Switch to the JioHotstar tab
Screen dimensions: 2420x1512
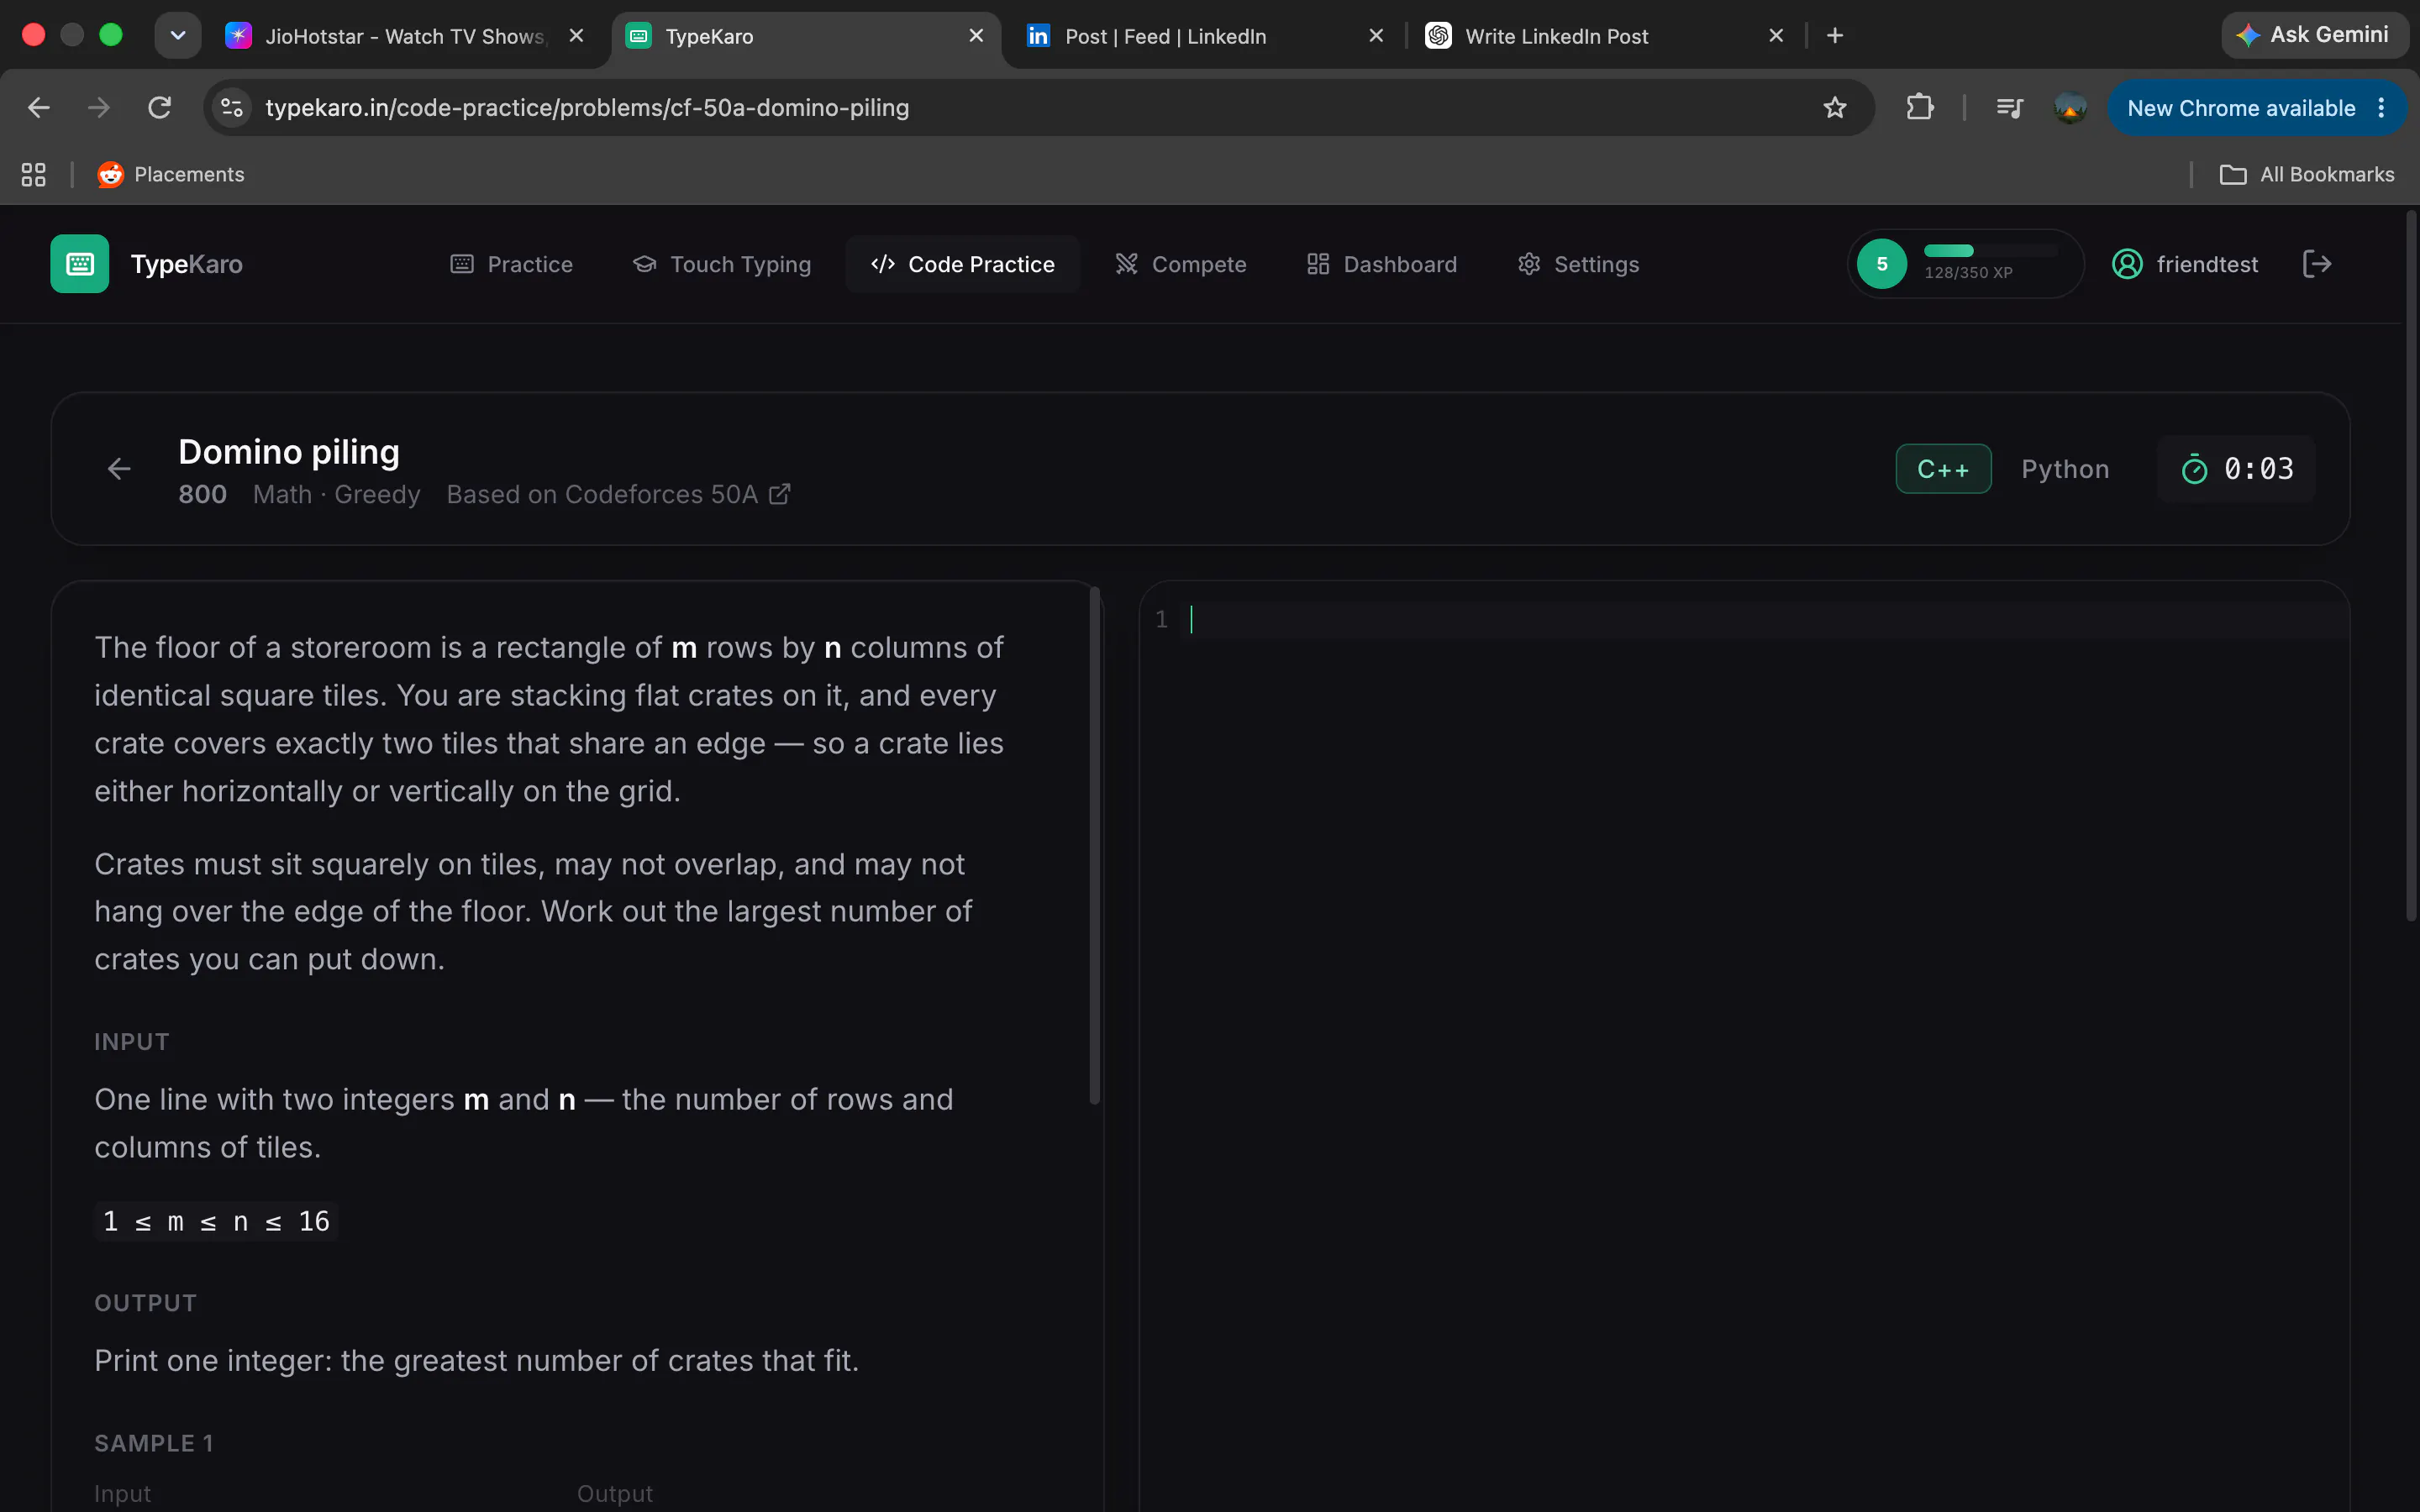[x=405, y=36]
